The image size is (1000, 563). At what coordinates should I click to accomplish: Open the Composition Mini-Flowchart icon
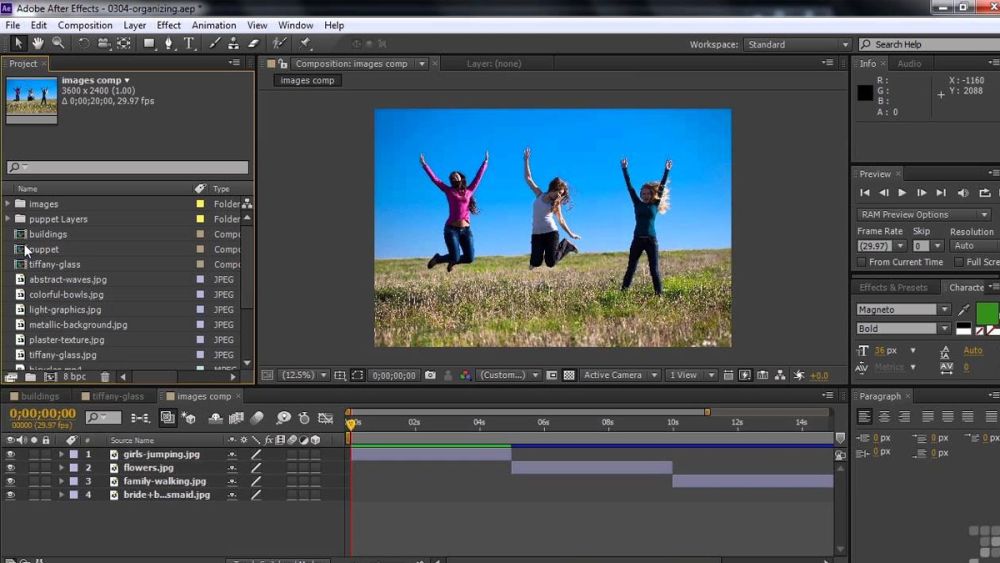140,418
